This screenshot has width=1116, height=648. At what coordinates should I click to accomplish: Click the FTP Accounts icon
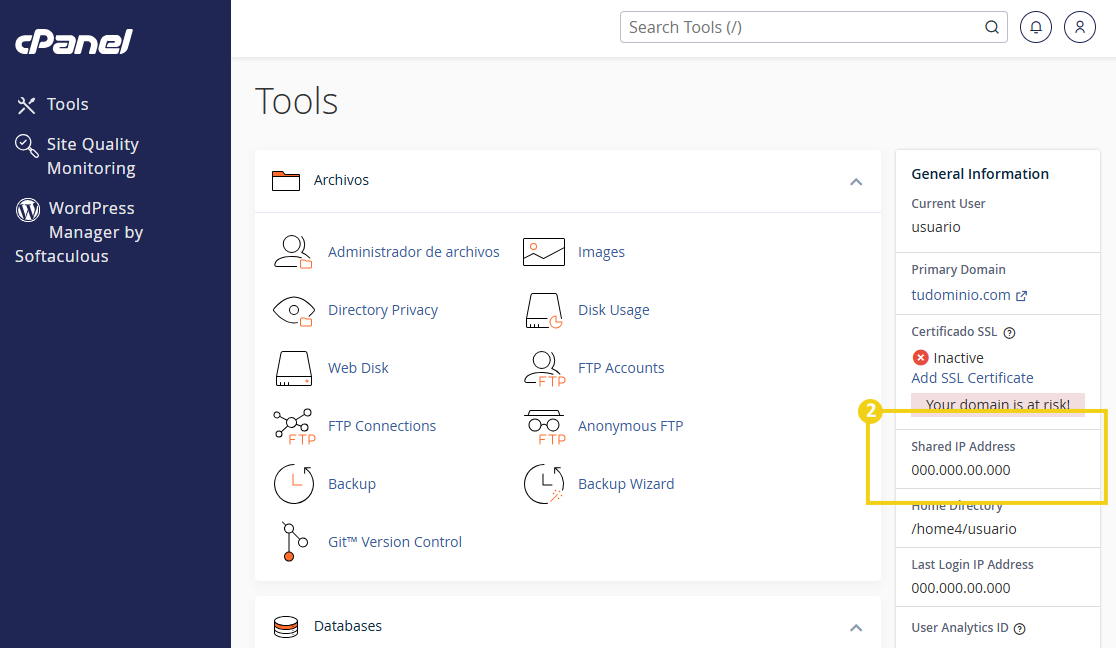click(544, 368)
